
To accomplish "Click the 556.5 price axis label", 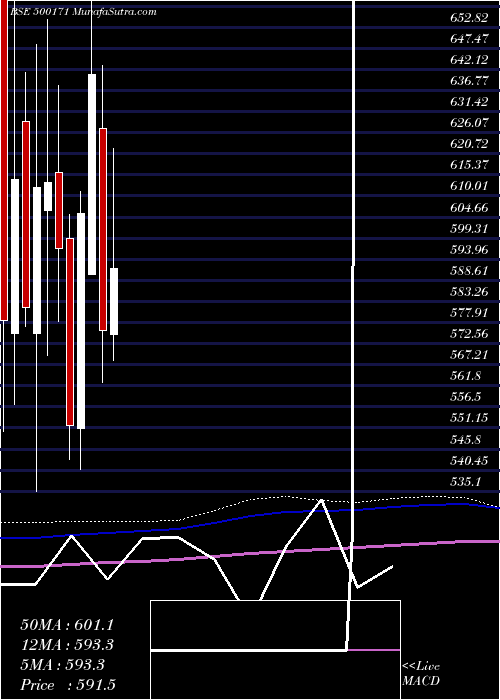I will [466, 397].
